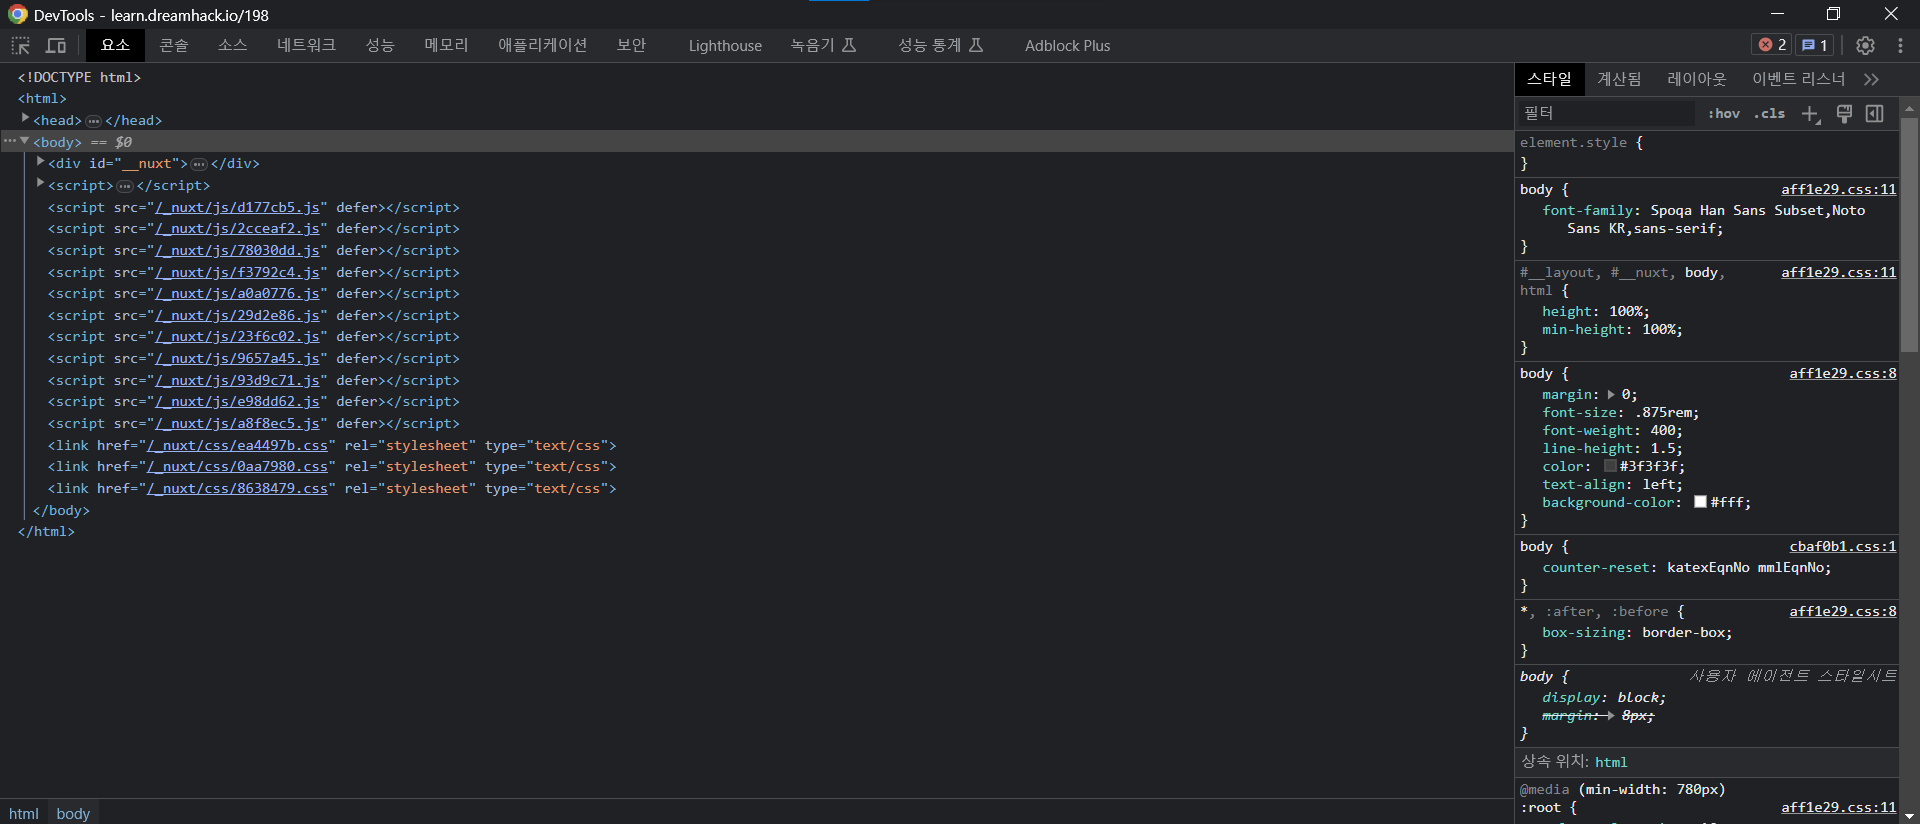
Task: Select the closing </html> tag line
Action: point(46,532)
